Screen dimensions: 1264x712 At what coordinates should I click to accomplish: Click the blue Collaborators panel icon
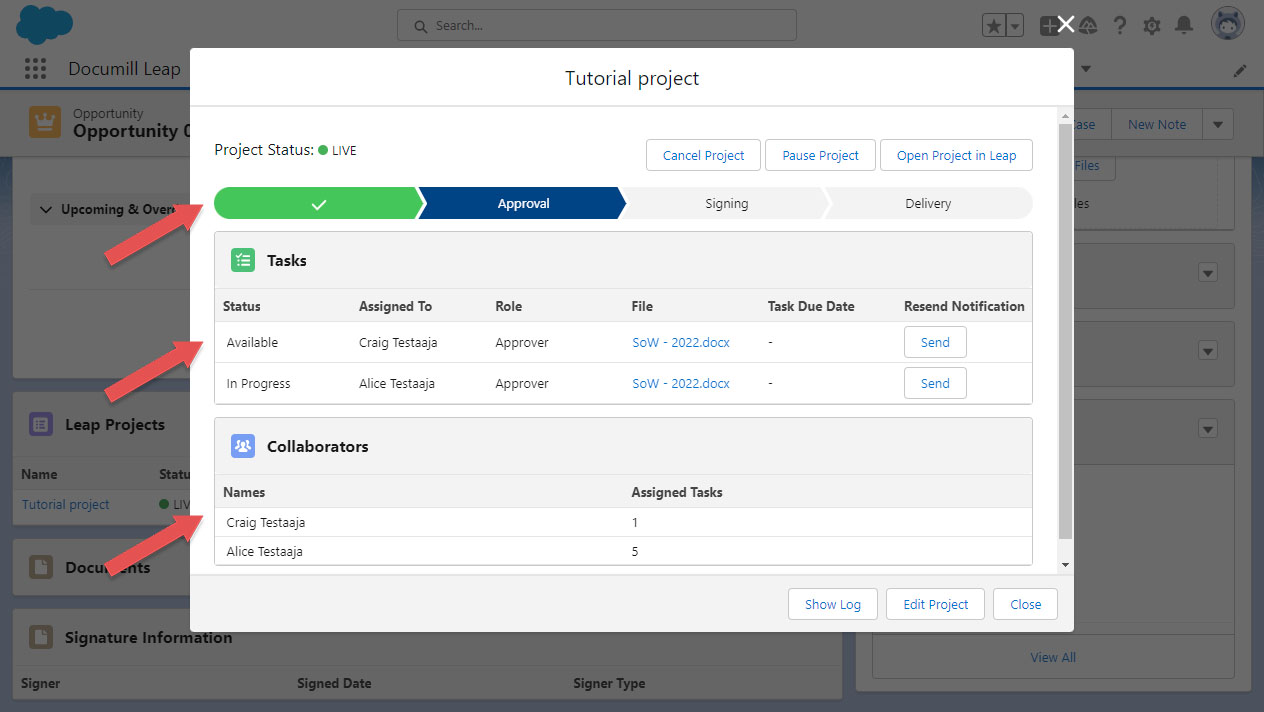click(x=242, y=446)
